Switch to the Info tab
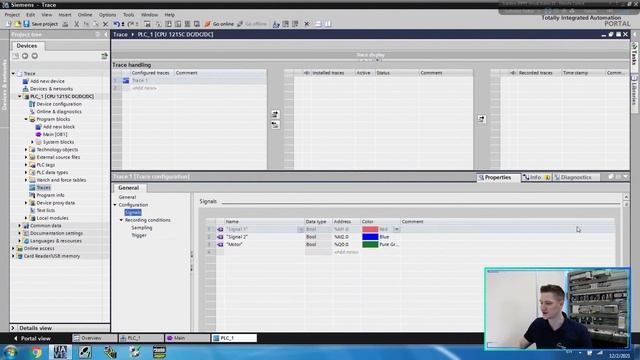This screenshot has height=360, width=640. click(x=537, y=178)
